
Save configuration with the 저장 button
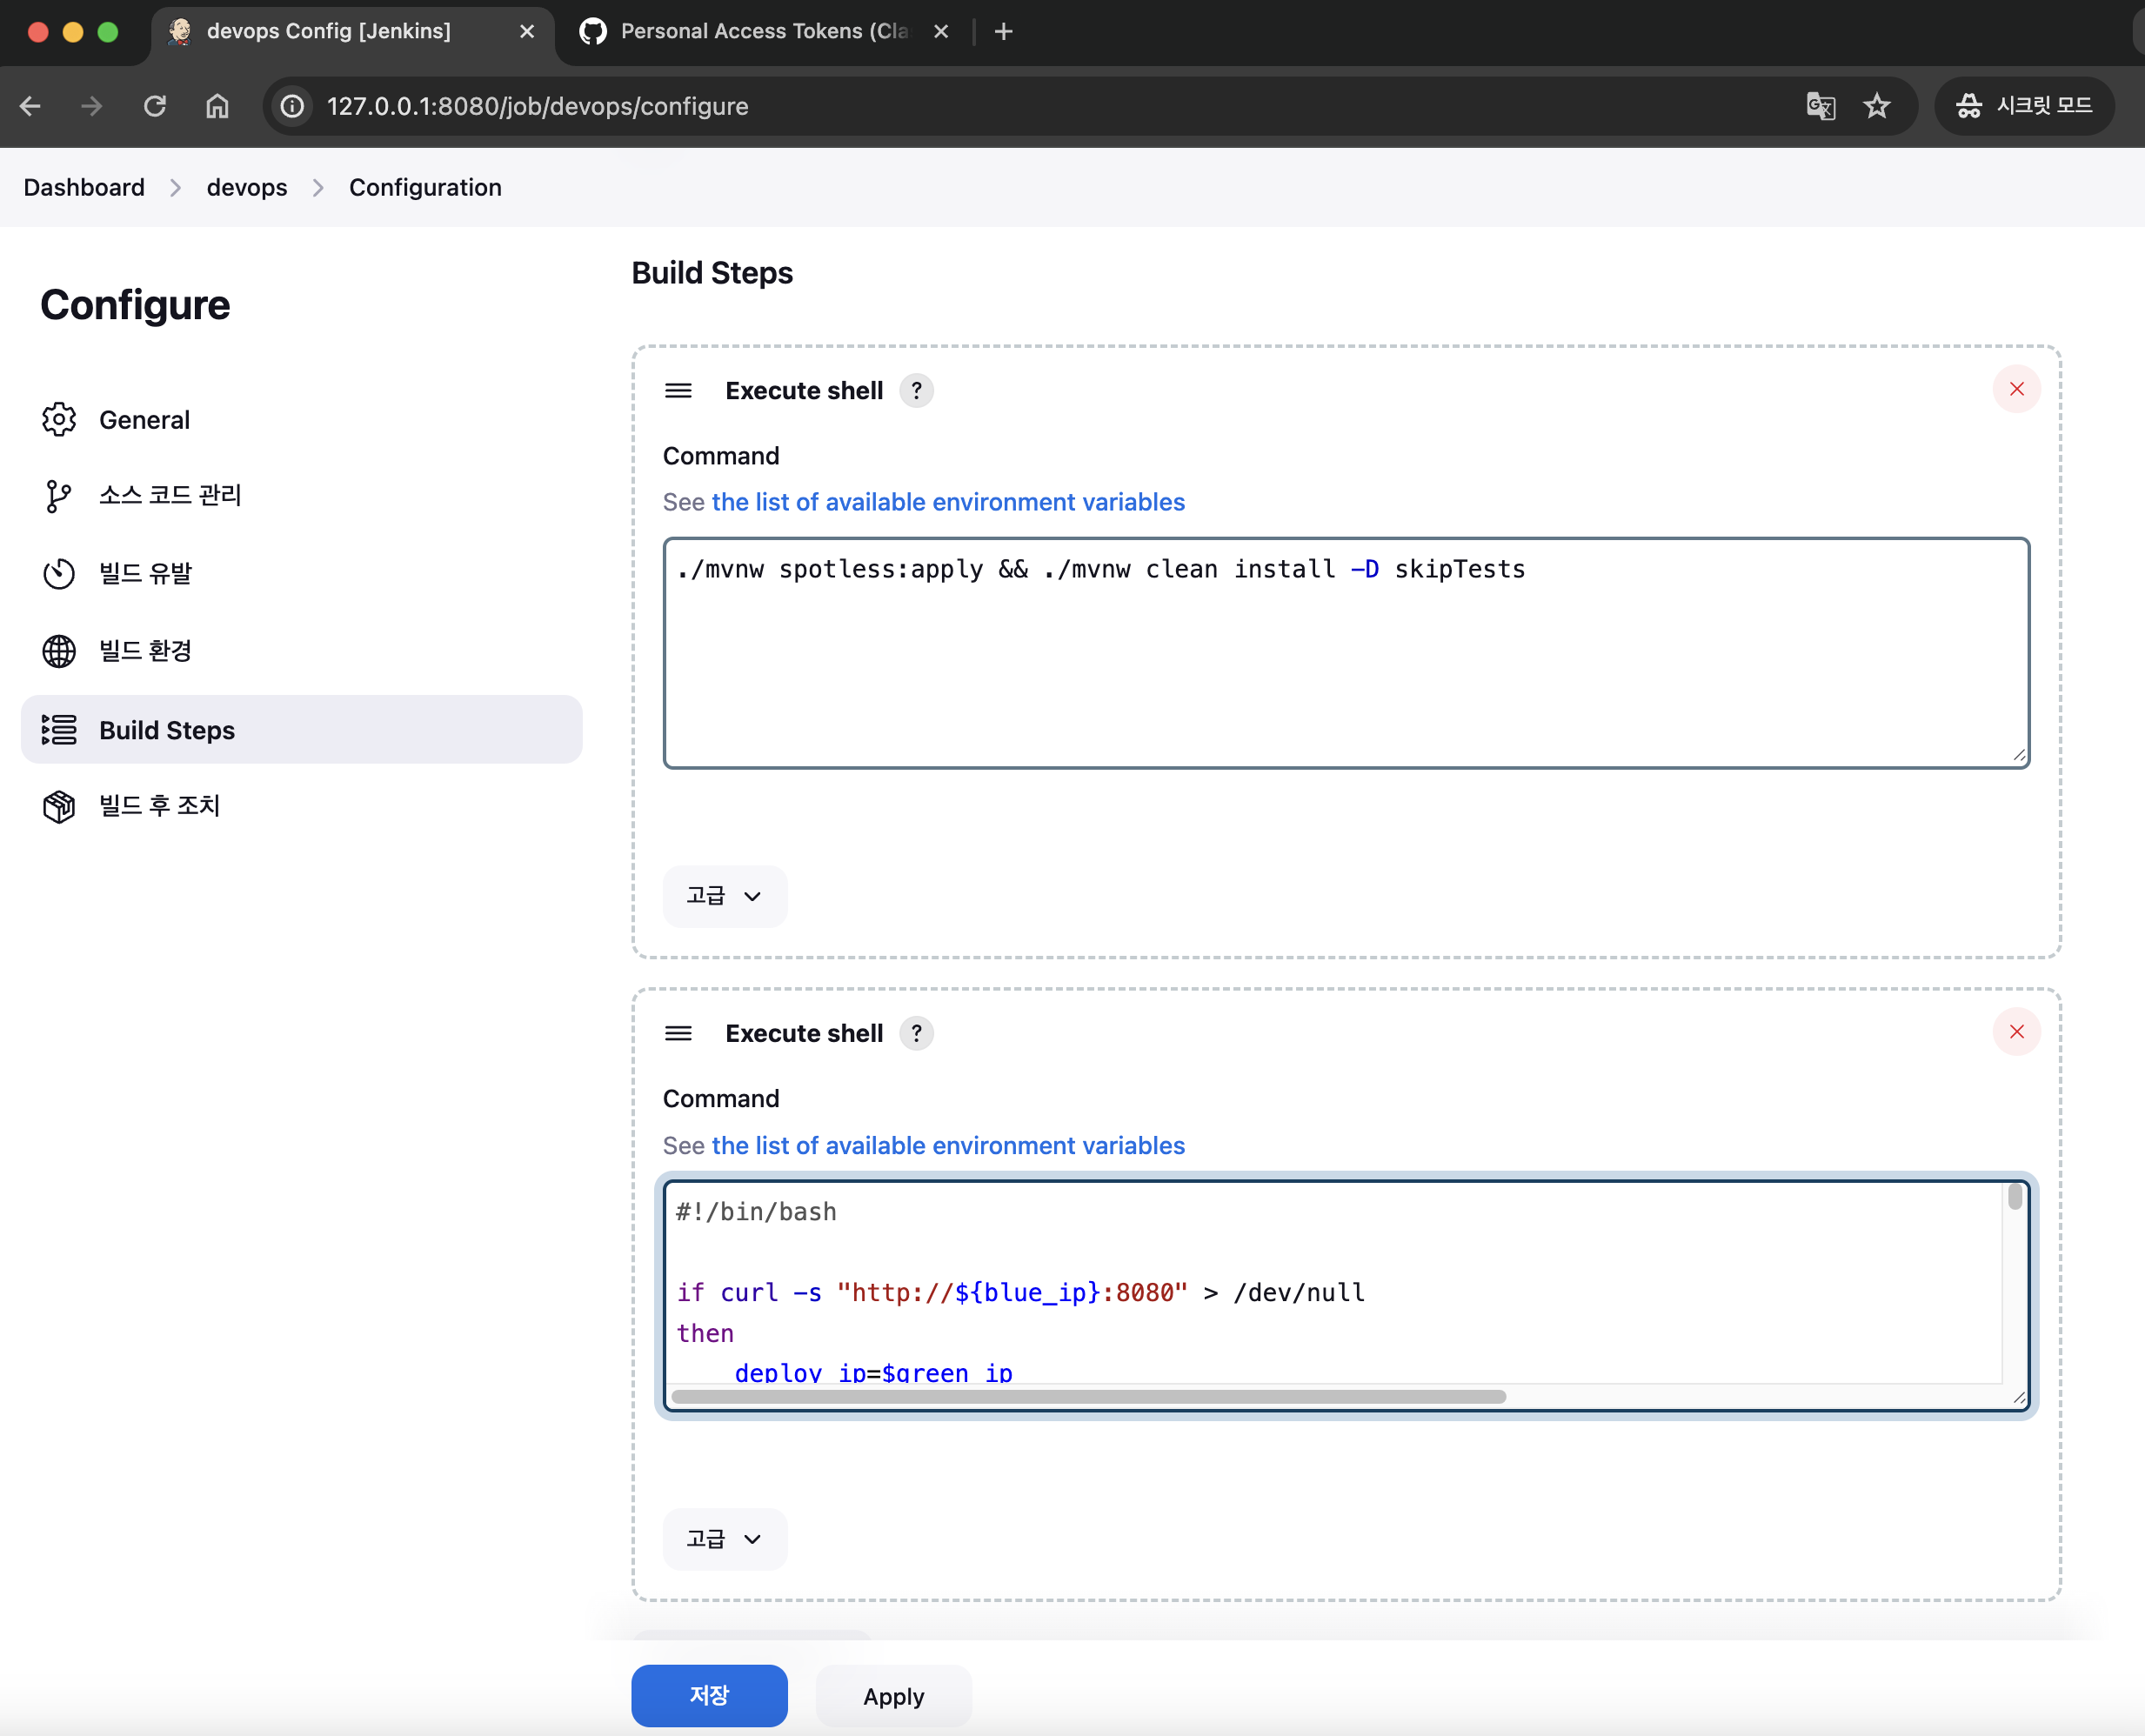click(x=709, y=1695)
